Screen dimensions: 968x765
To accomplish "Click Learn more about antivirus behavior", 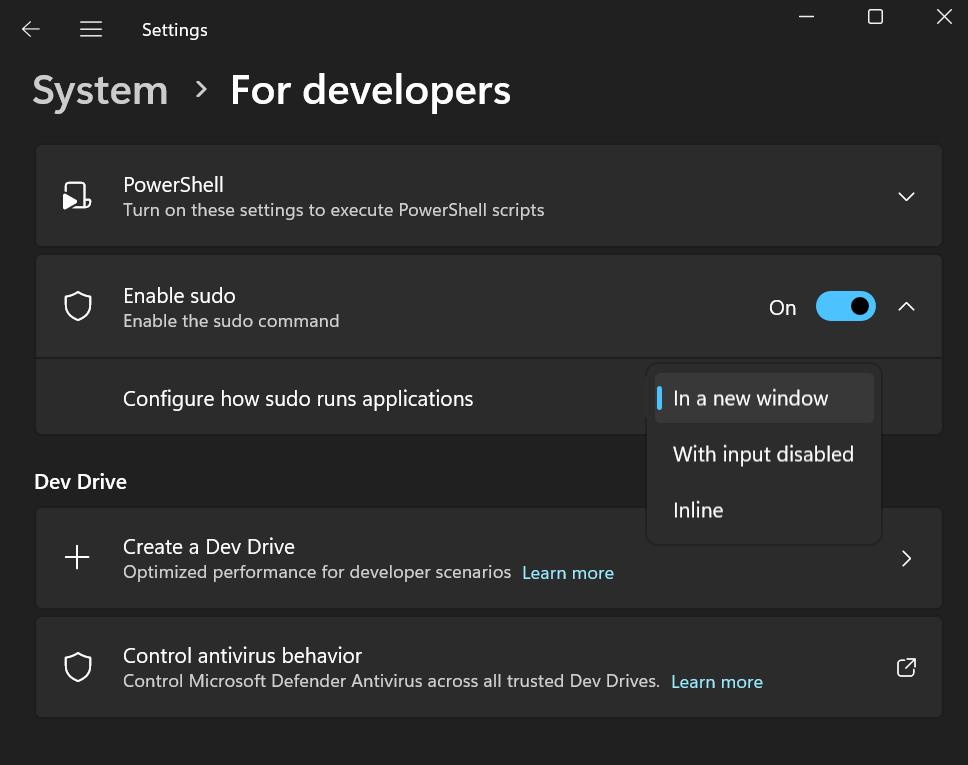I will click(716, 681).
